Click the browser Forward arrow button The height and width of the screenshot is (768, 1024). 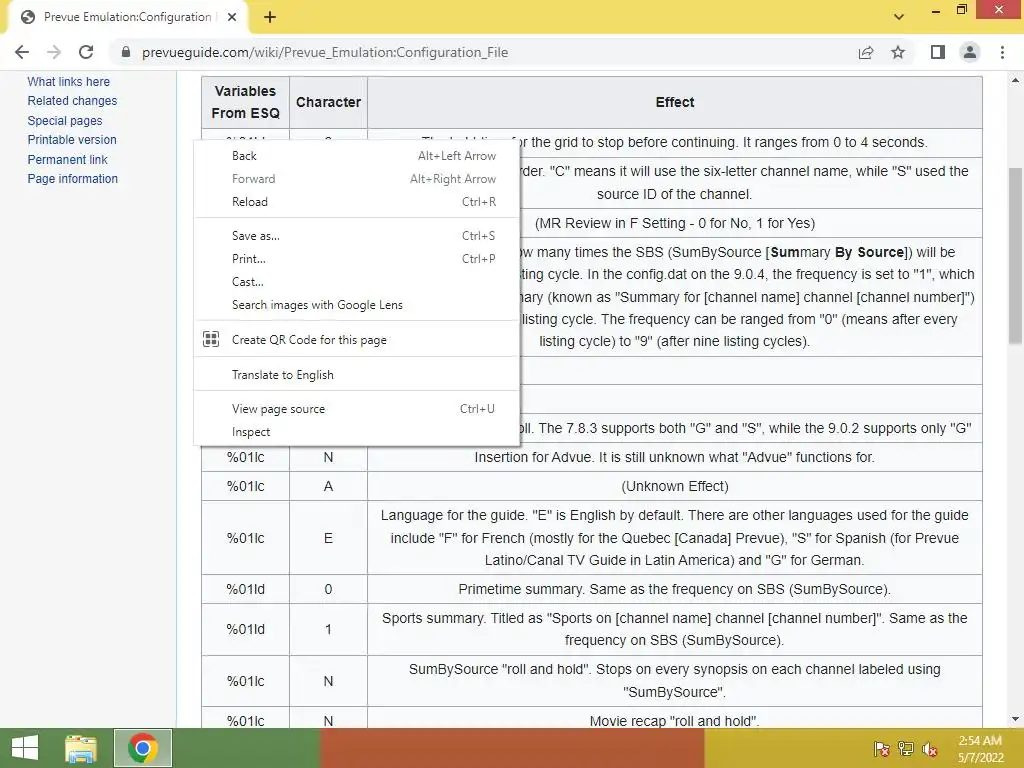(54, 52)
